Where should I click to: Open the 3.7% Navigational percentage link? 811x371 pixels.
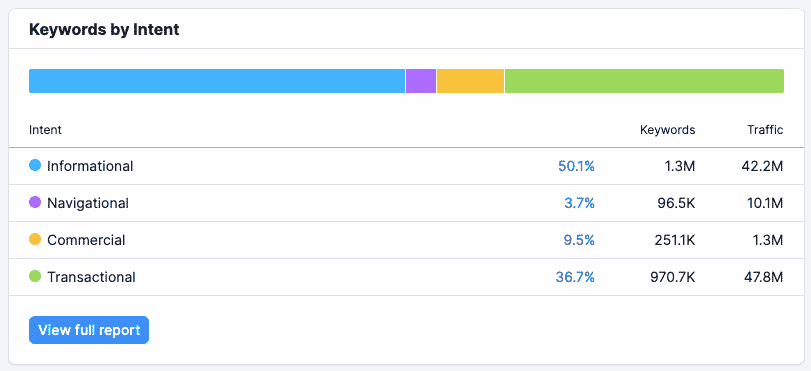[x=579, y=203]
